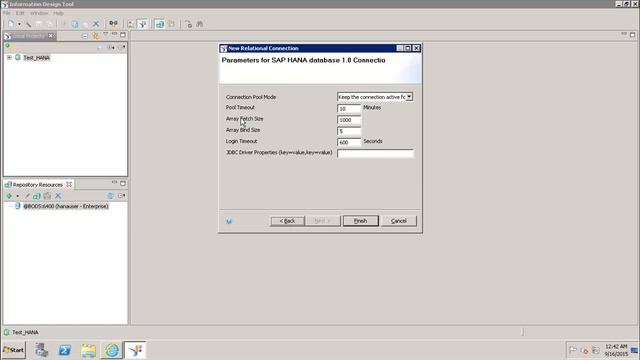Click the Pool Timeout input field
640x360 pixels.
pos(349,109)
